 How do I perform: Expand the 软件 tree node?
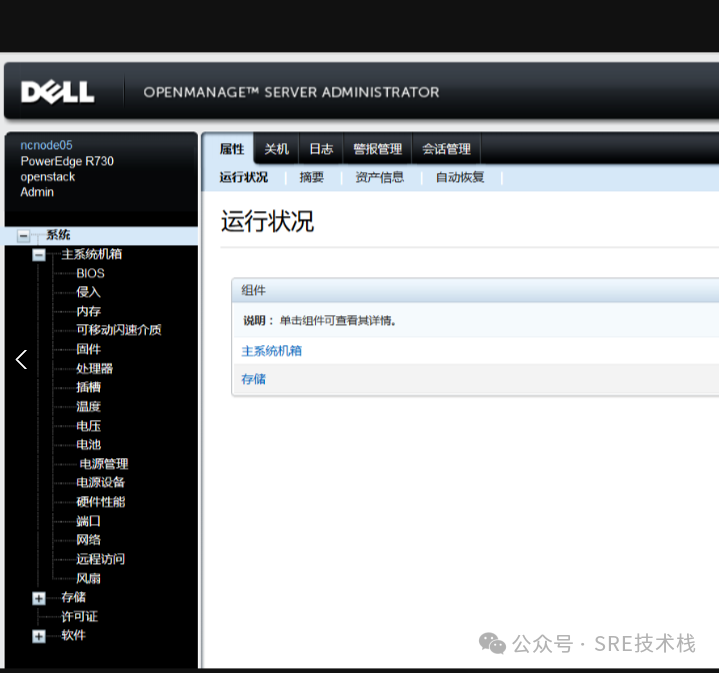[39, 636]
